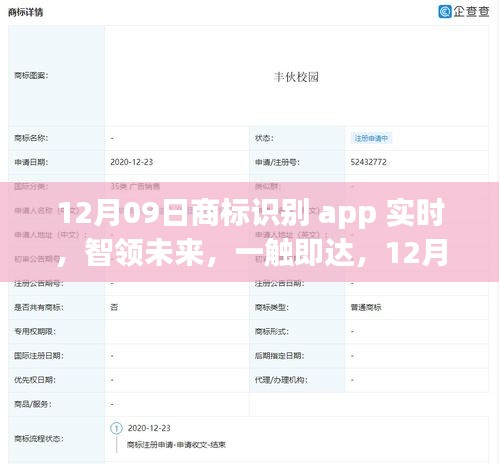Click the 商标流程状态 label
The image size is (499, 464).
[39, 438]
